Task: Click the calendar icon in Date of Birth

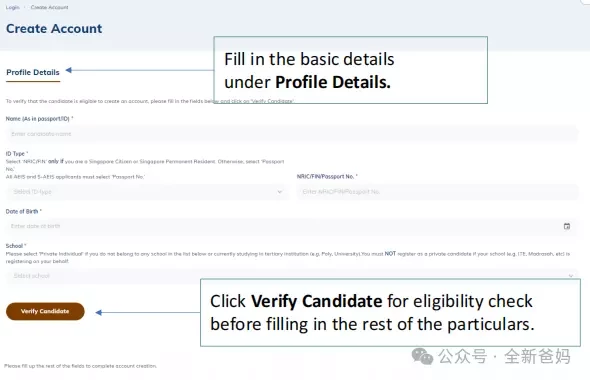Action: (x=567, y=226)
